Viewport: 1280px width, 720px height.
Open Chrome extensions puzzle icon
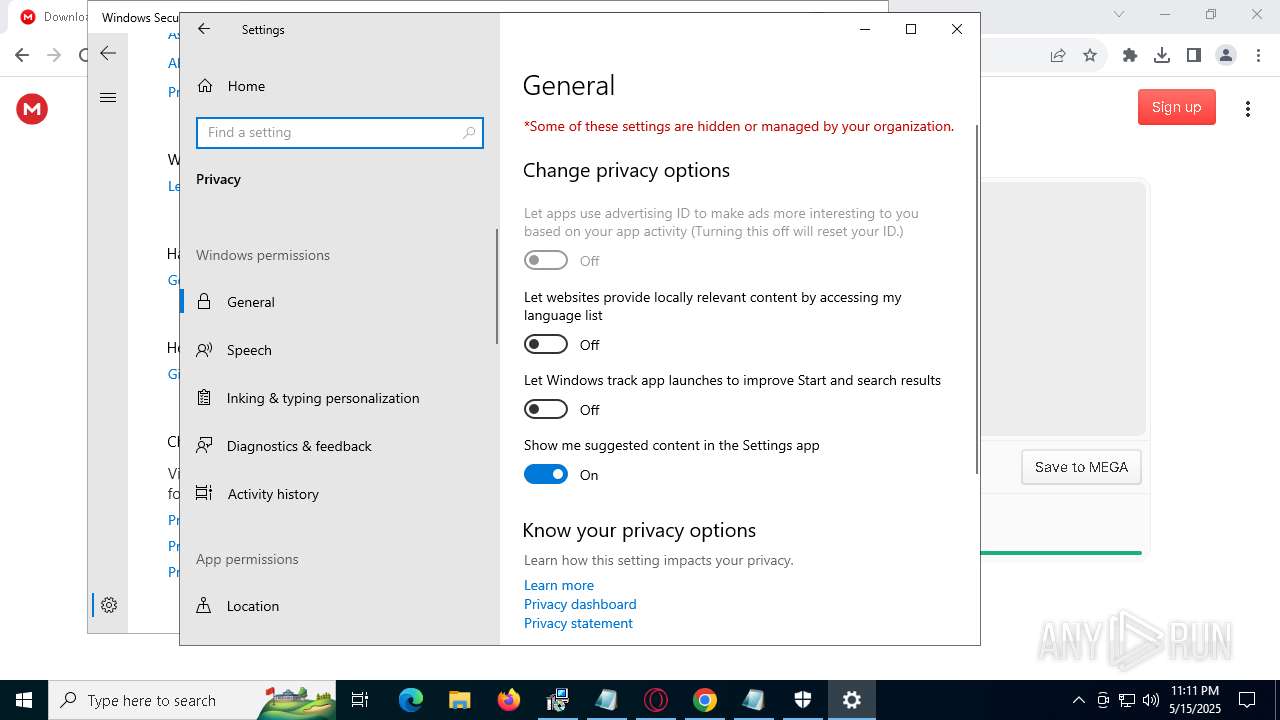(x=1130, y=56)
